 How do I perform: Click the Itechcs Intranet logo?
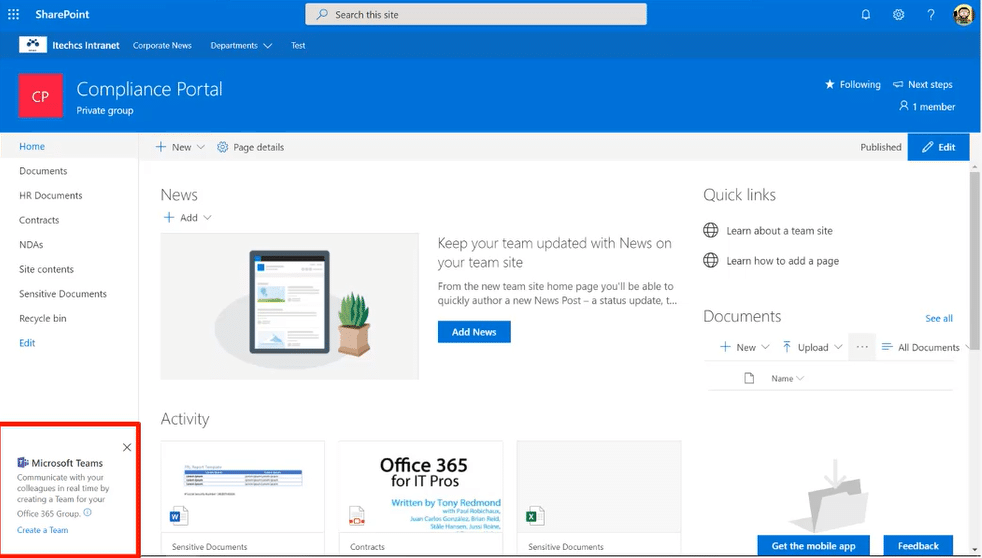33,44
